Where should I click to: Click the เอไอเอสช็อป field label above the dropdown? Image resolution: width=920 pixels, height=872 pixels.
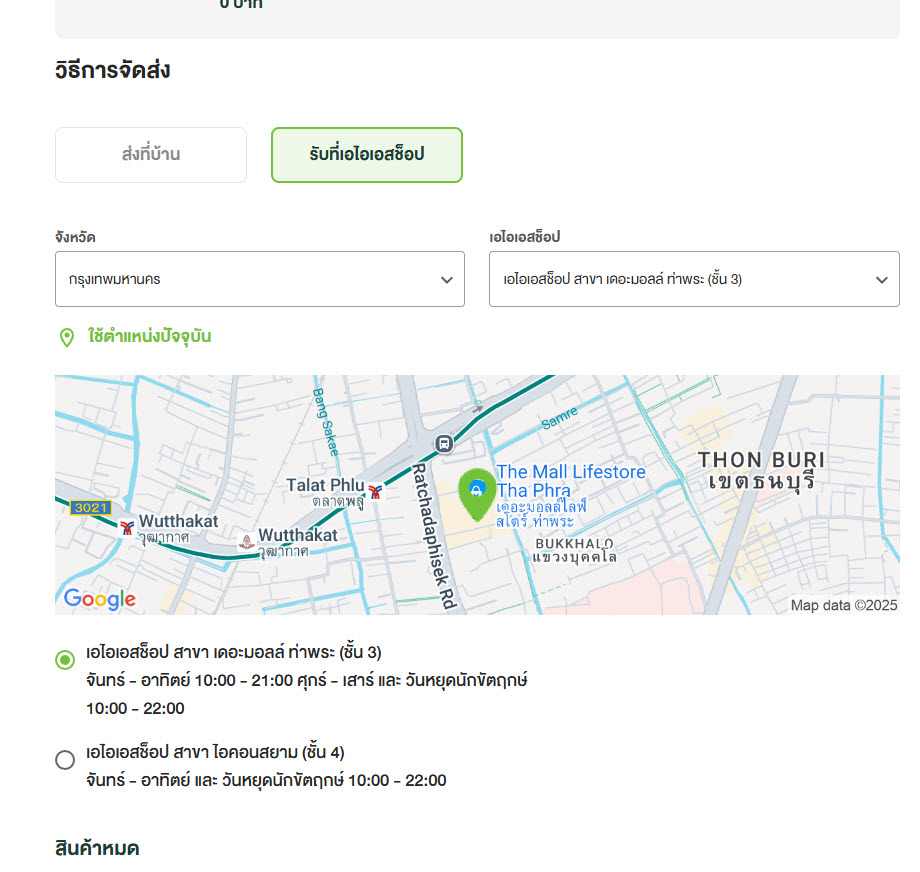tap(525, 236)
